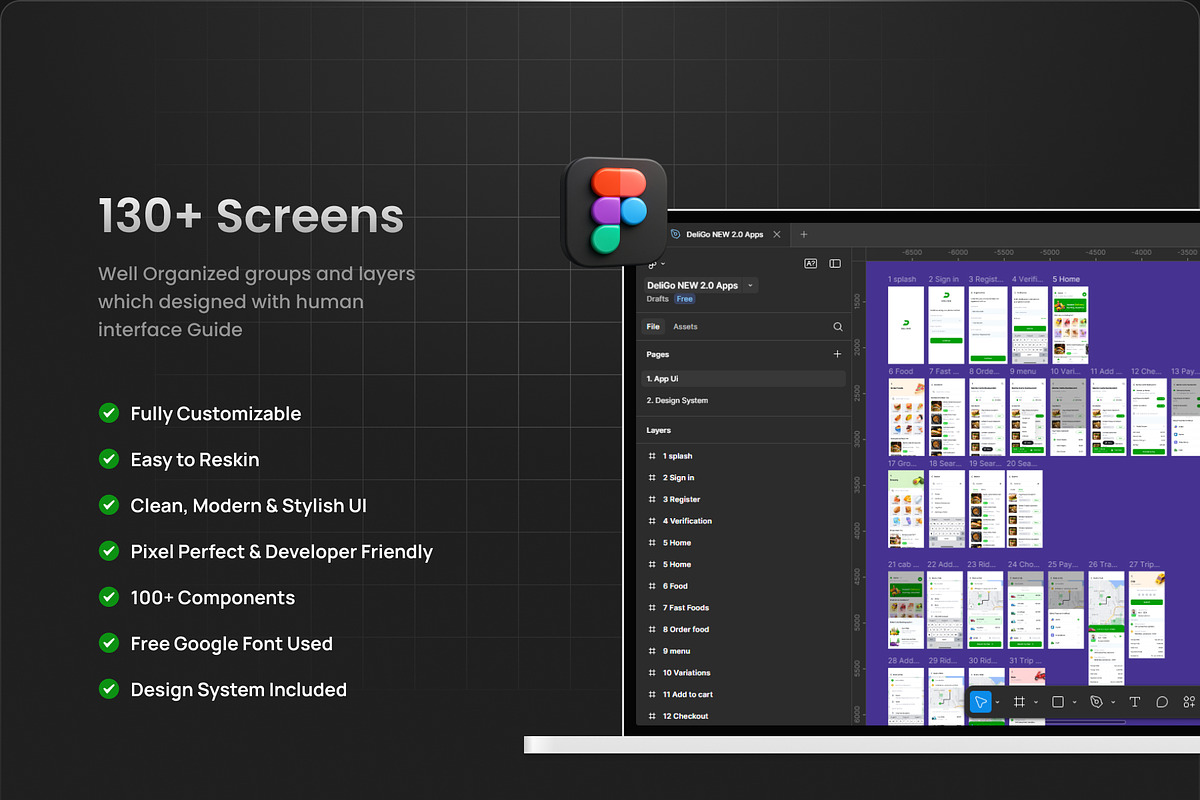Switch to the Assets tab
The width and height of the screenshot is (1200, 800).
click(x=685, y=327)
